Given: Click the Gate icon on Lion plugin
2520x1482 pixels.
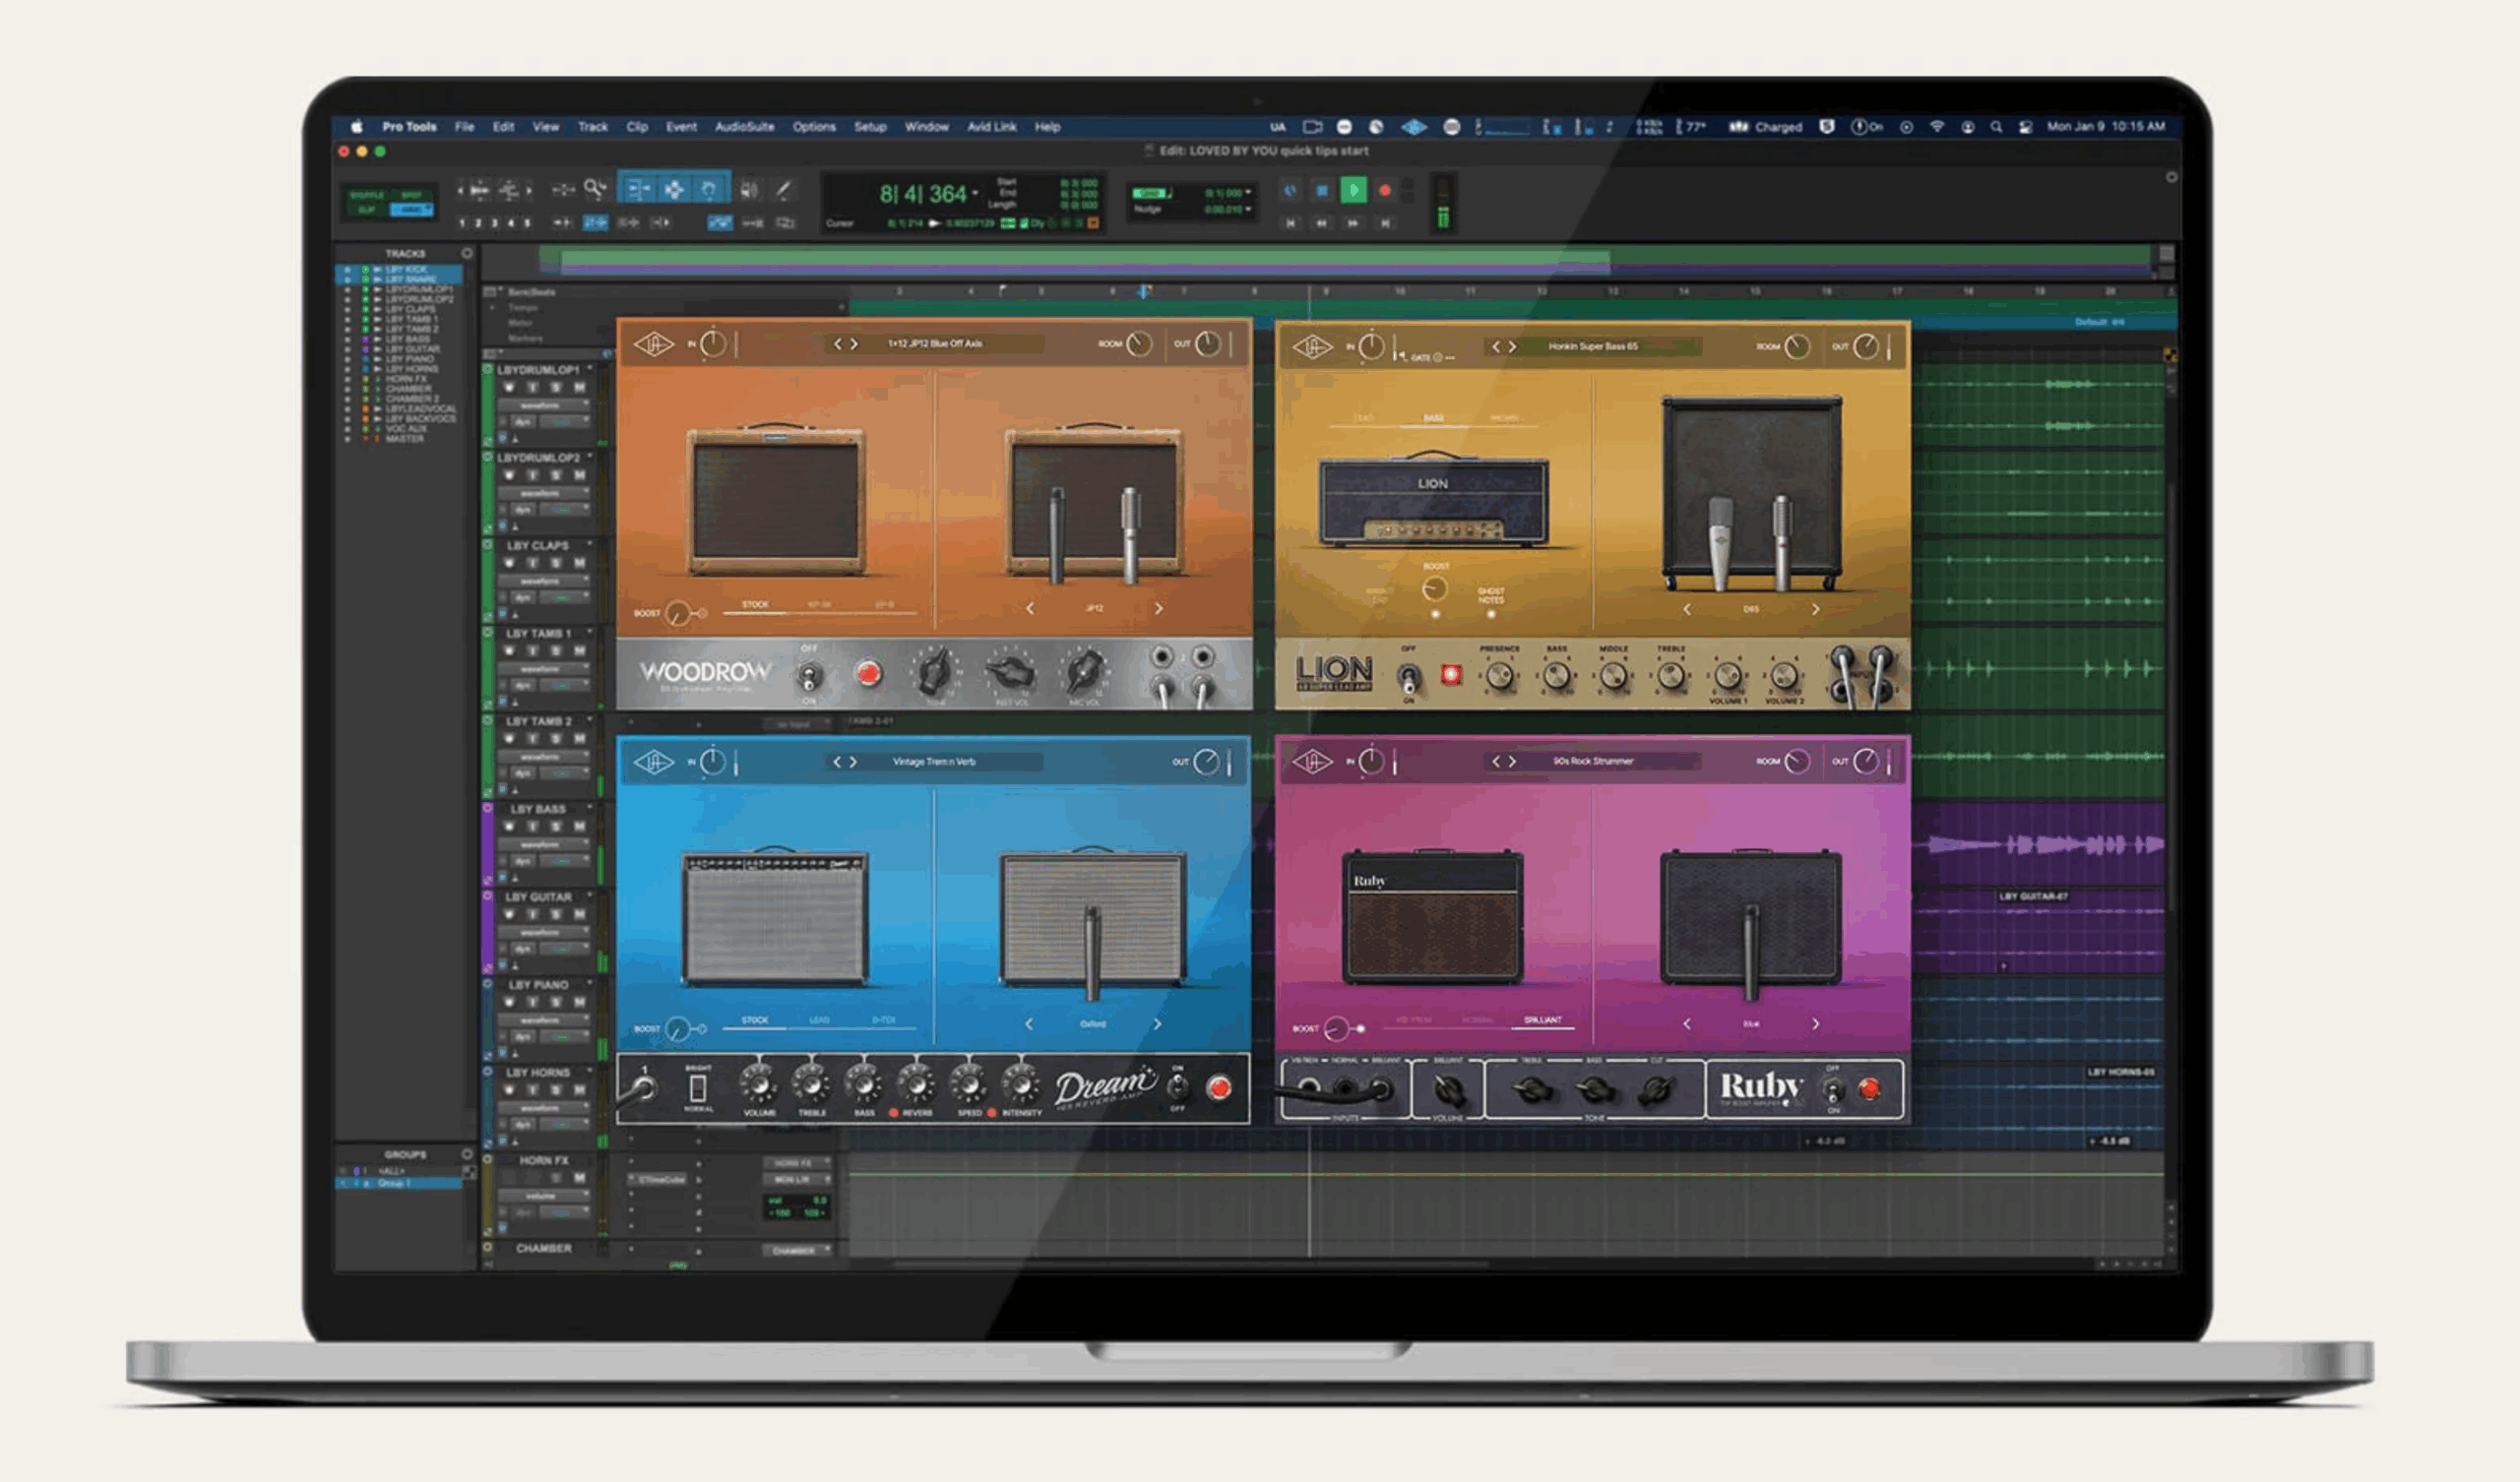Looking at the screenshot, I should click(x=1439, y=357).
